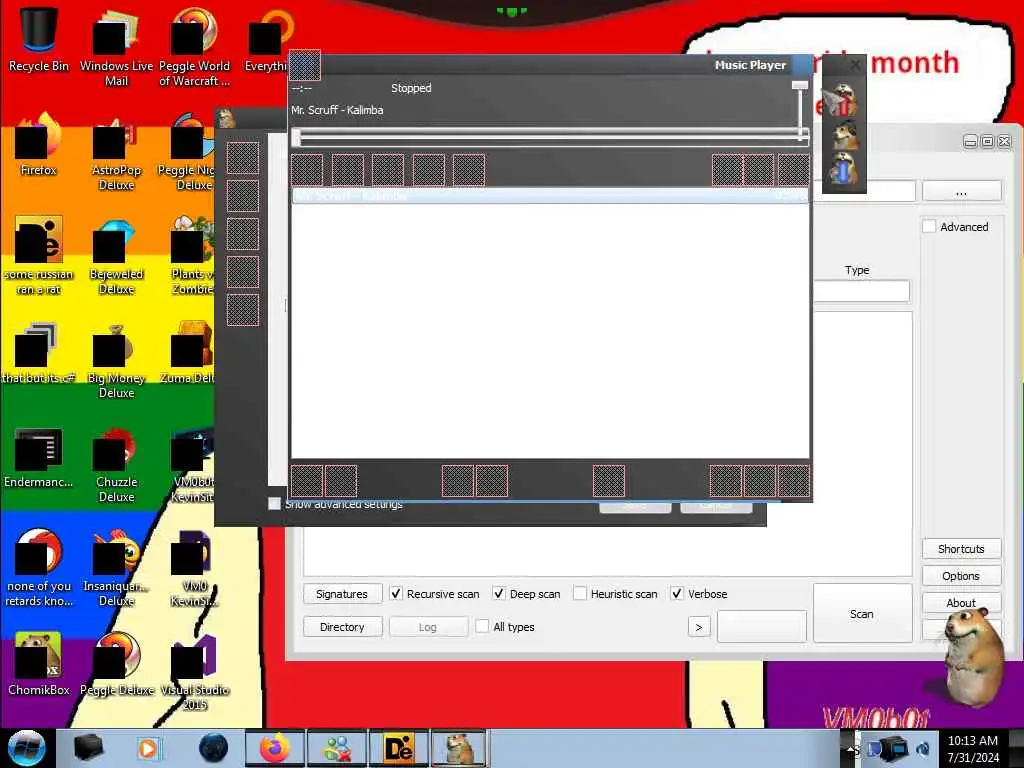Switch to Firefox in the taskbar
Screen dimensions: 1024x768
274,748
